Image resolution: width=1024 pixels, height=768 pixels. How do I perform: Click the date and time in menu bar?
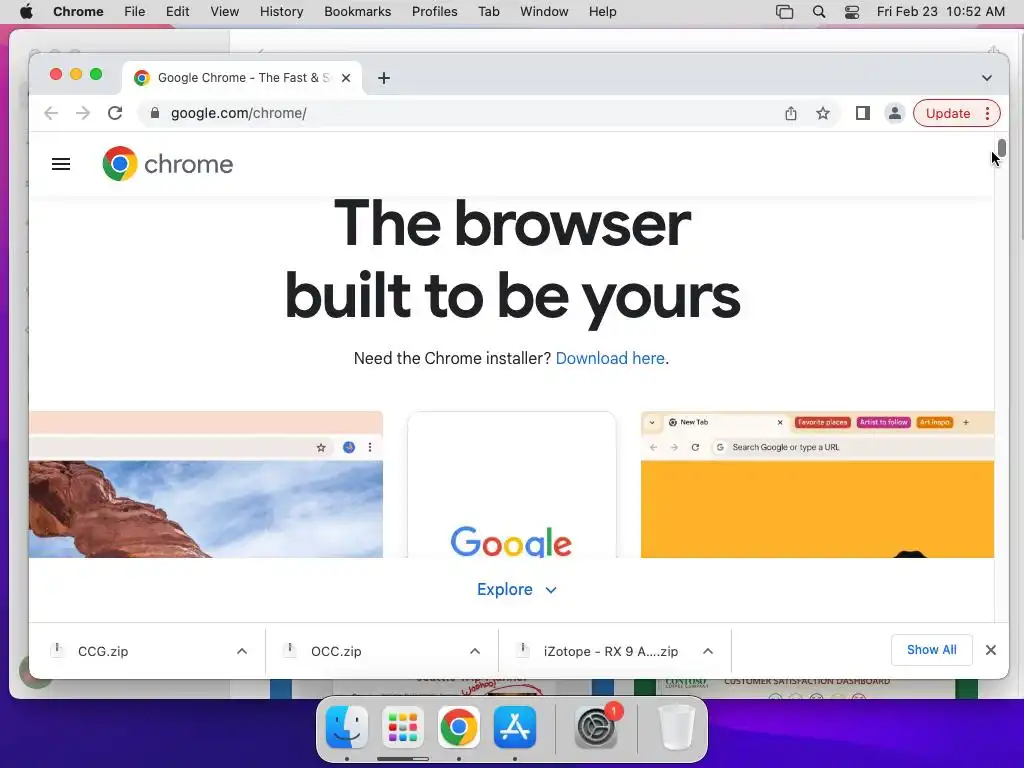(x=940, y=12)
